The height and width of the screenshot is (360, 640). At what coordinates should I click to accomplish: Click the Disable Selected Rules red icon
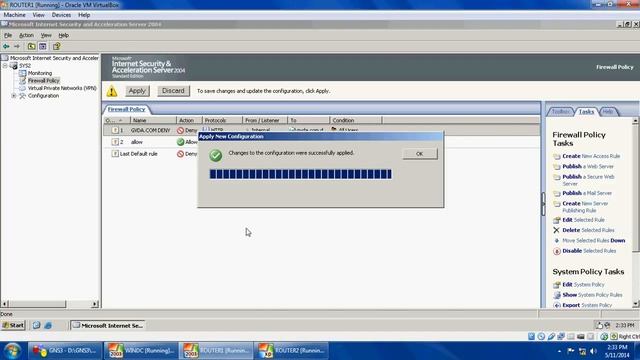557,251
